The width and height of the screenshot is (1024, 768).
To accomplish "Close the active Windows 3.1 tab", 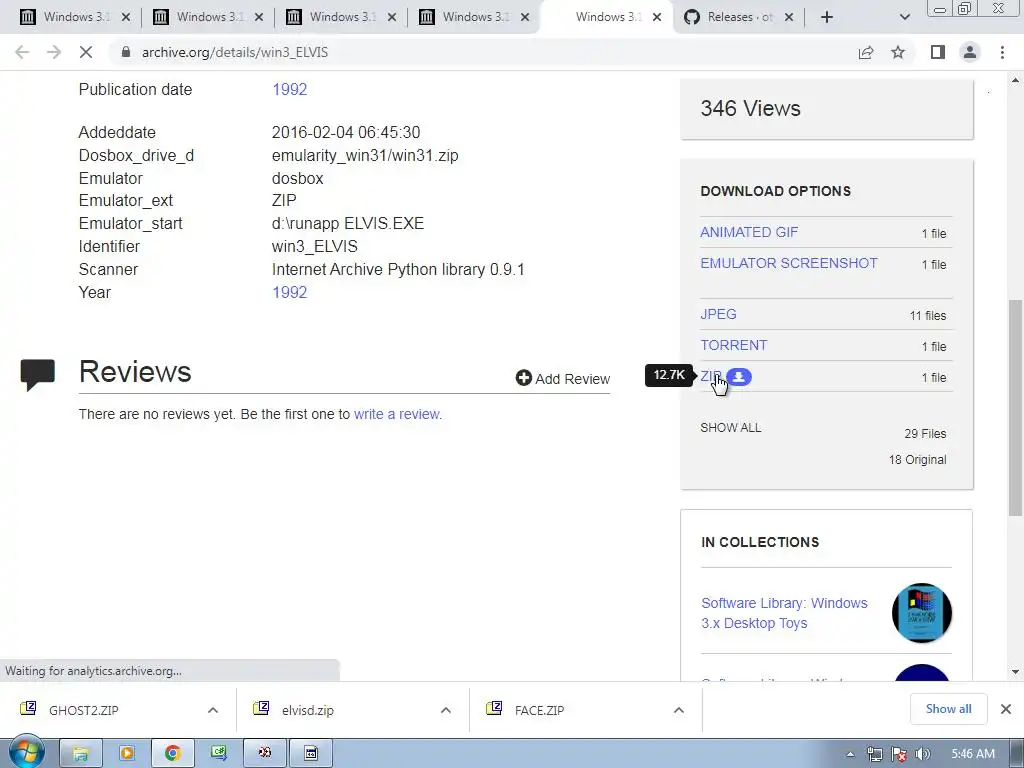I will click(657, 17).
